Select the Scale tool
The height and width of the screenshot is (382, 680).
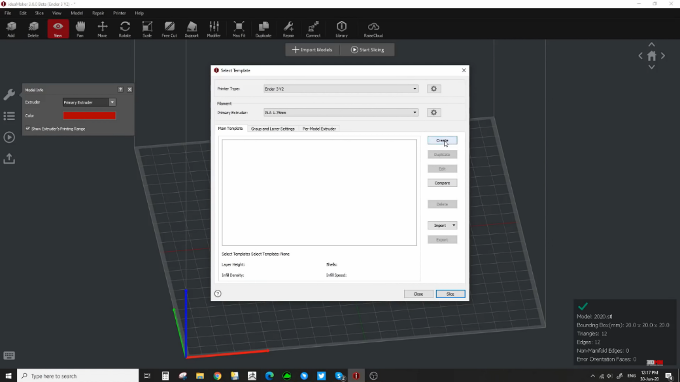coord(147,29)
